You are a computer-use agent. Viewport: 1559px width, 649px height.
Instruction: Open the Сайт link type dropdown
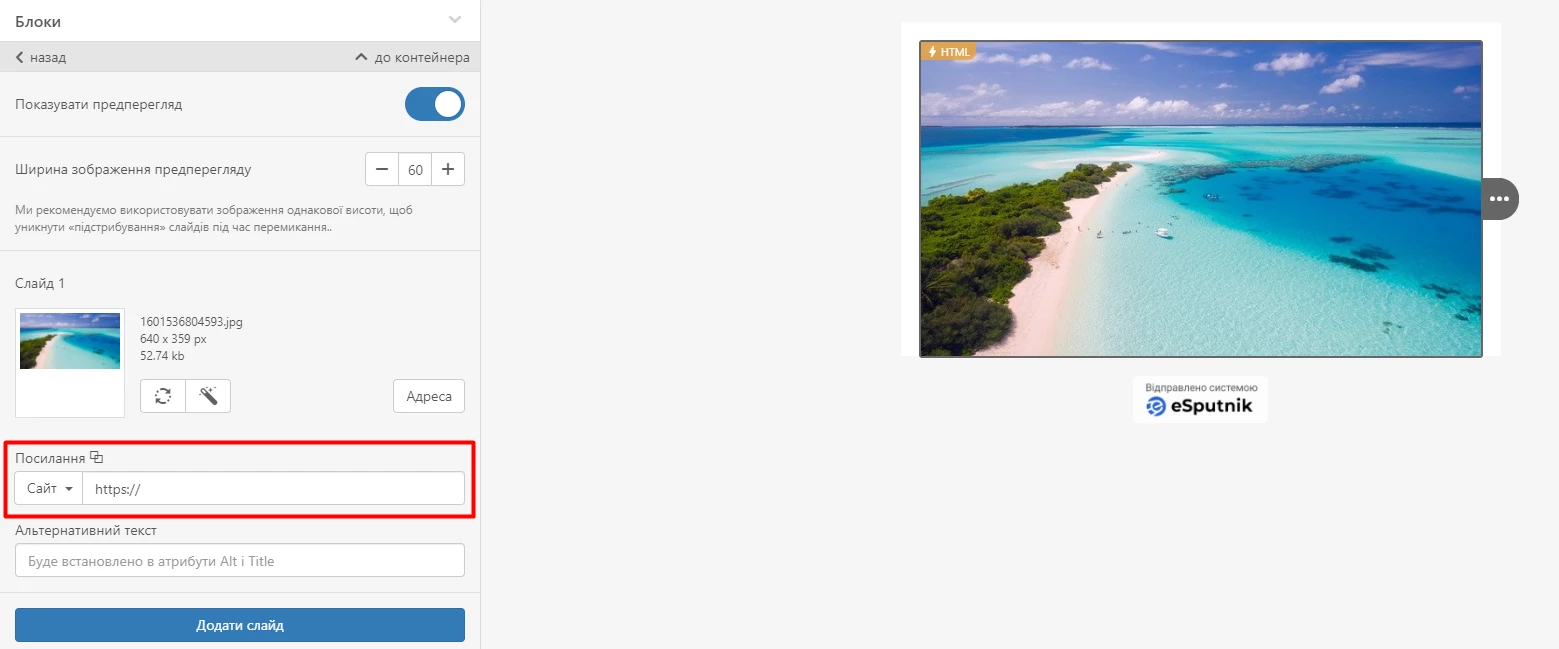point(49,488)
